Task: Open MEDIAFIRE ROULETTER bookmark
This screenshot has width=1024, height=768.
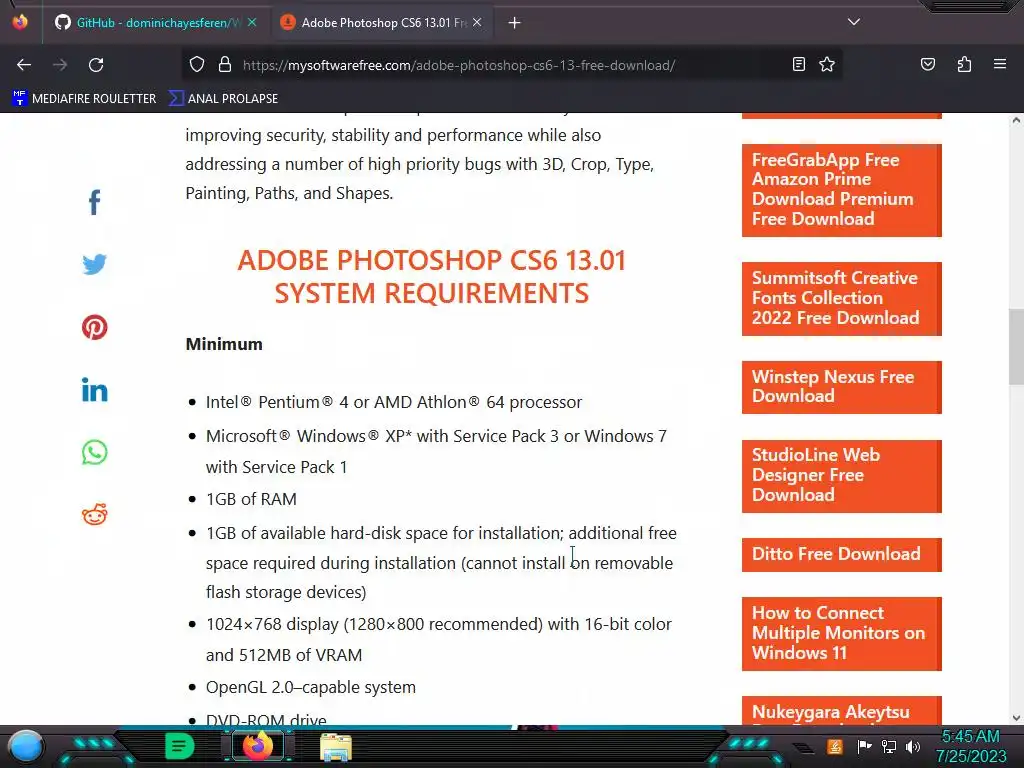Action: [x=84, y=99]
